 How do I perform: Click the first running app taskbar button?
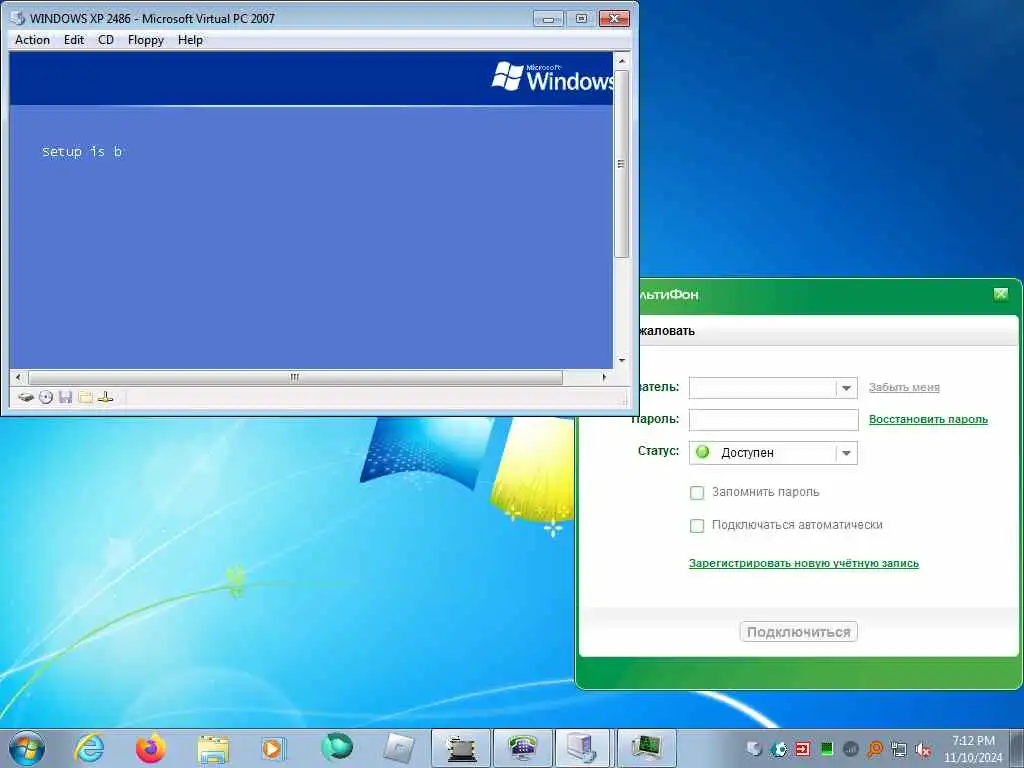[460, 748]
